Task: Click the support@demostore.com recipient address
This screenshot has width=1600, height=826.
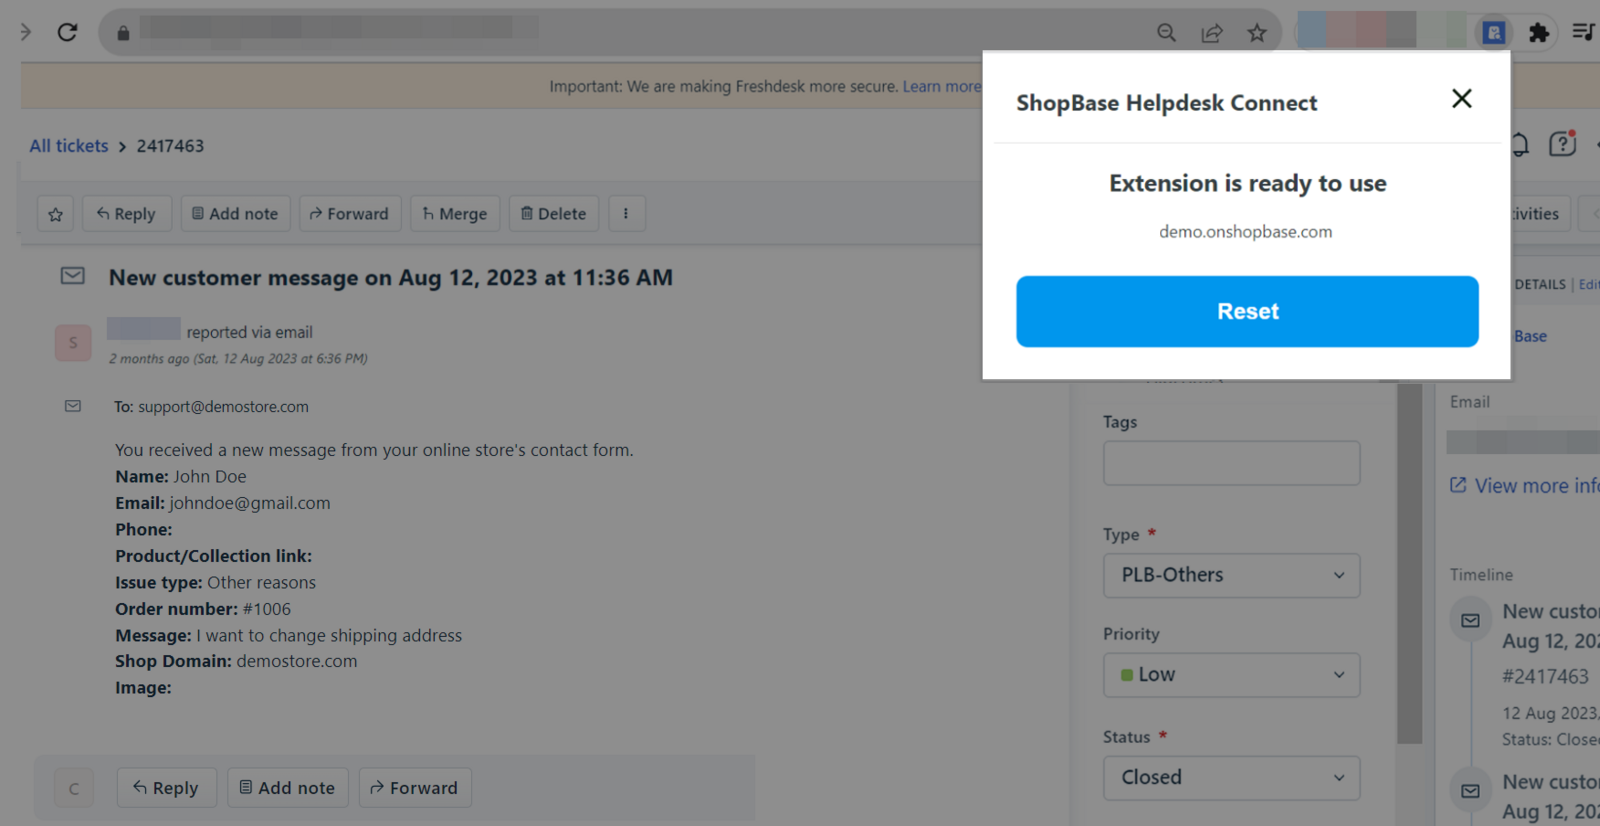Action: point(223,407)
